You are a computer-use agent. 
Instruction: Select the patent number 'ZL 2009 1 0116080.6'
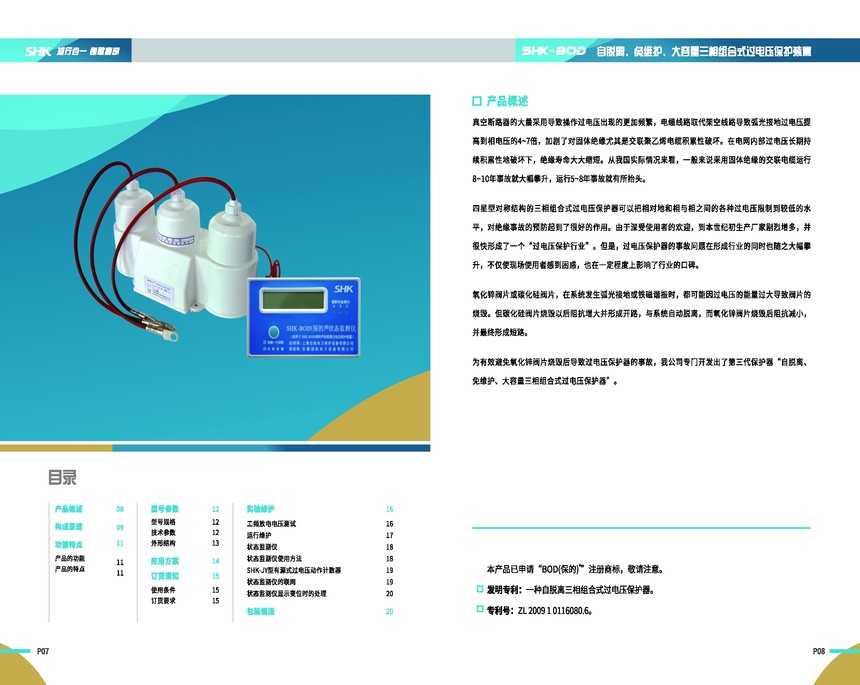click(554, 610)
